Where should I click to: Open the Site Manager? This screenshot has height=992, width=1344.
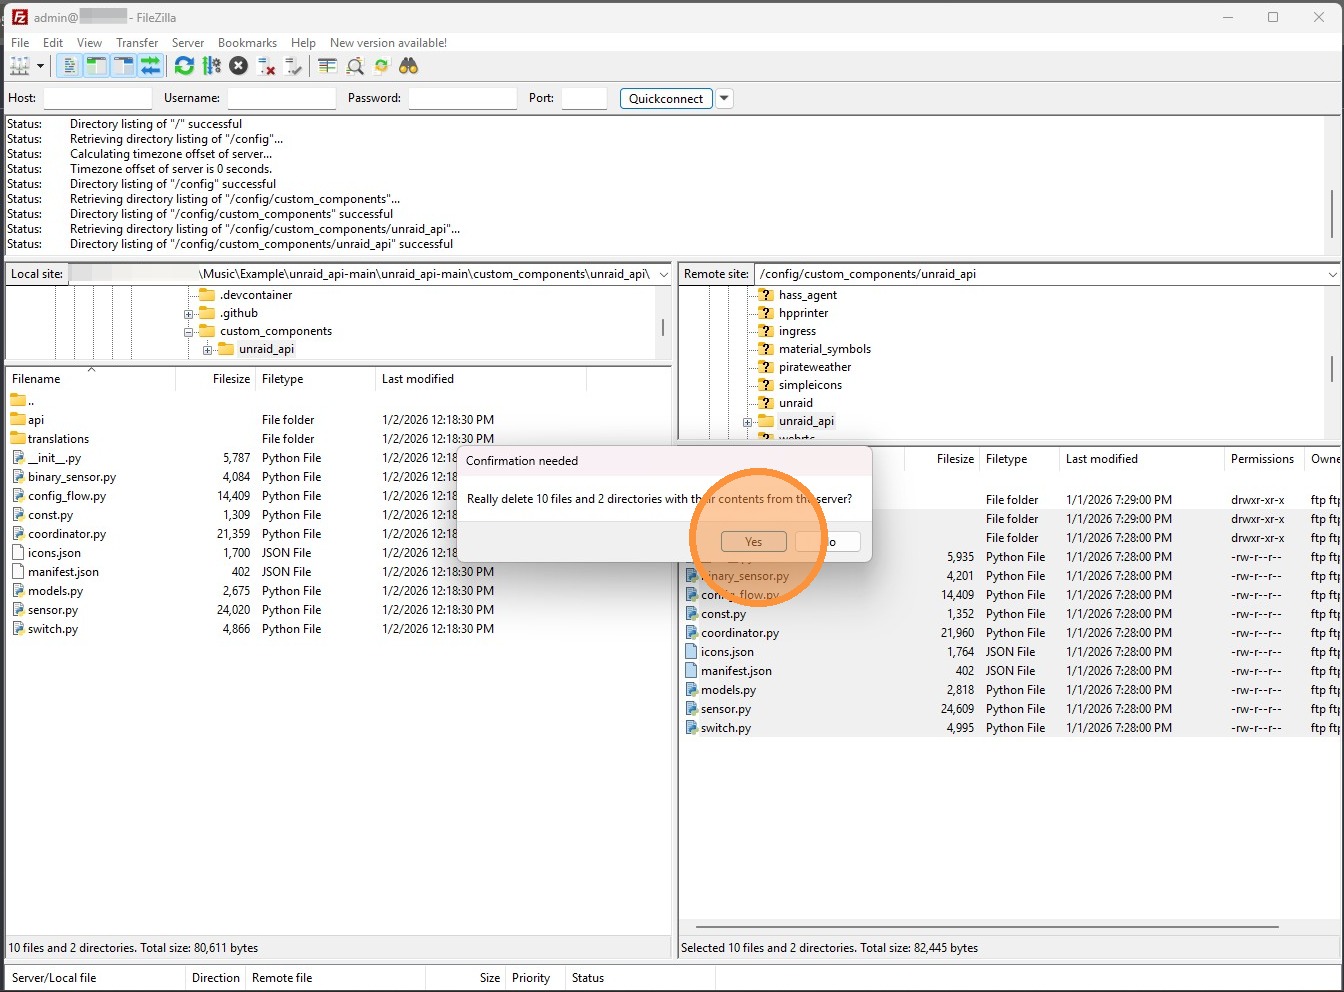(19, 66)
